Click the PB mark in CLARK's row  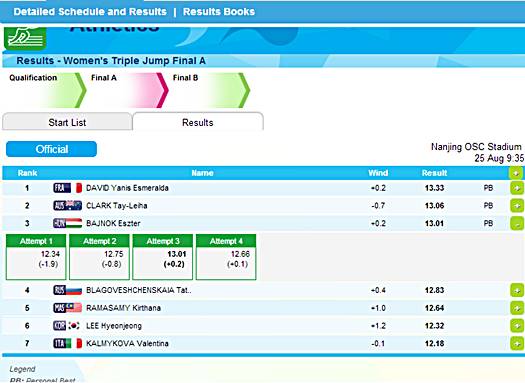[x=488, y=206]
